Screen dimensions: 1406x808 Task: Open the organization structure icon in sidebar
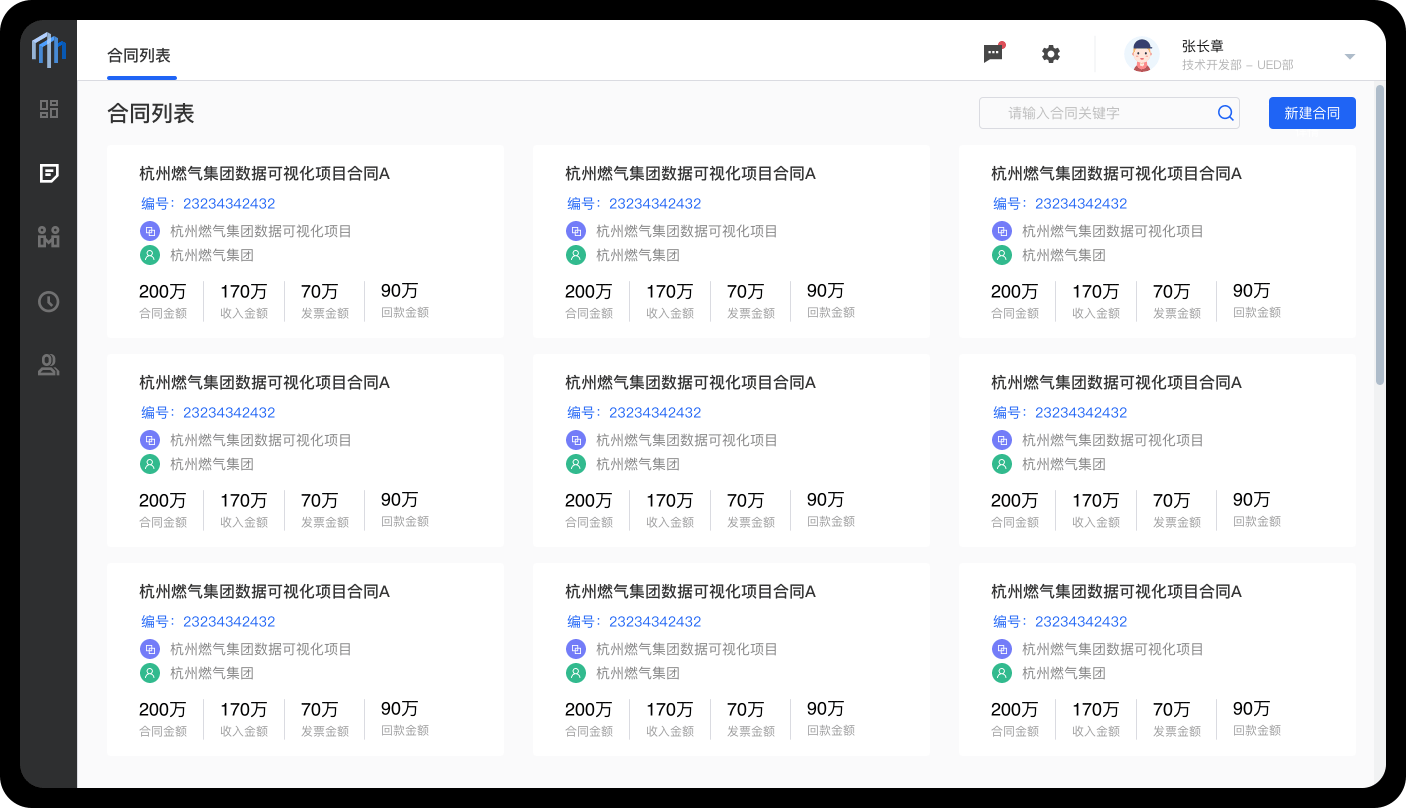(x=49, y=237)
